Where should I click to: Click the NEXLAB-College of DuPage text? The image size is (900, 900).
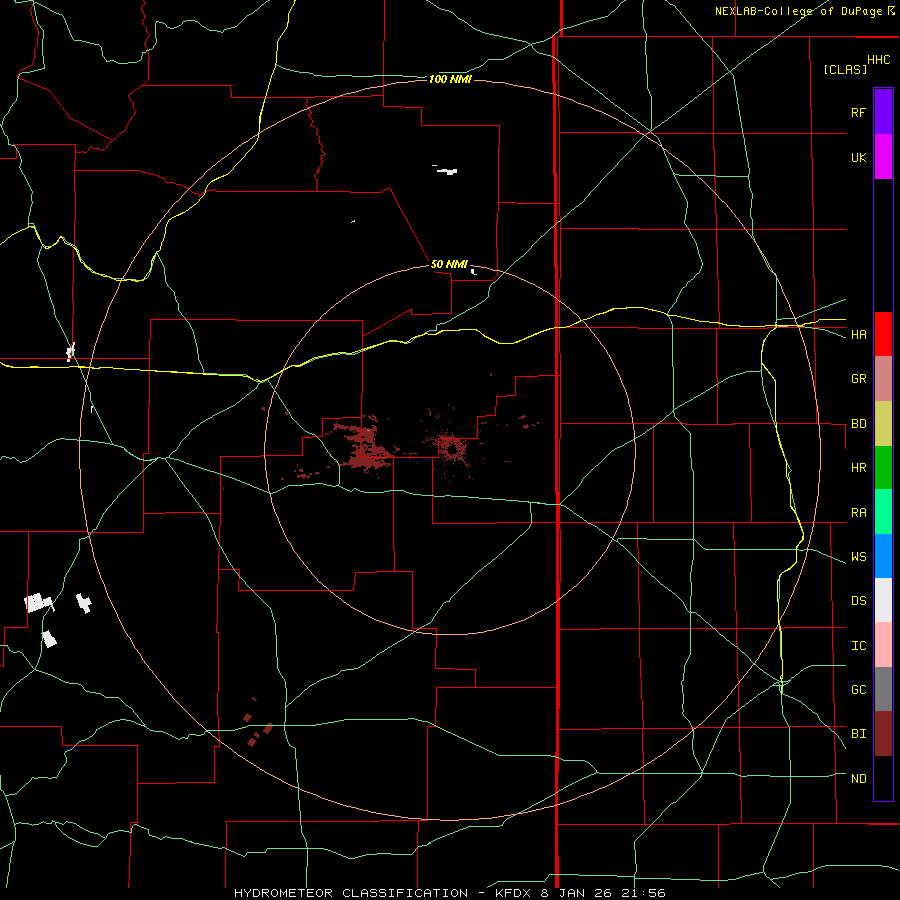pyautogui.click(x=799, y=11)
